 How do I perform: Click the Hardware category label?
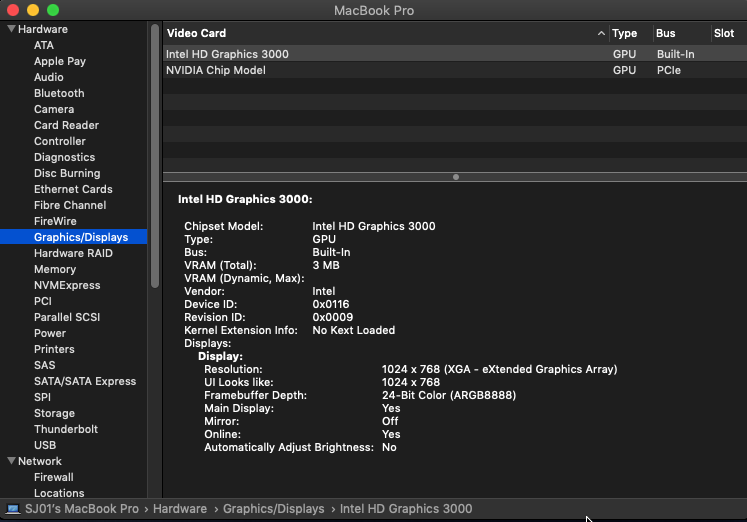coord(42,29)
